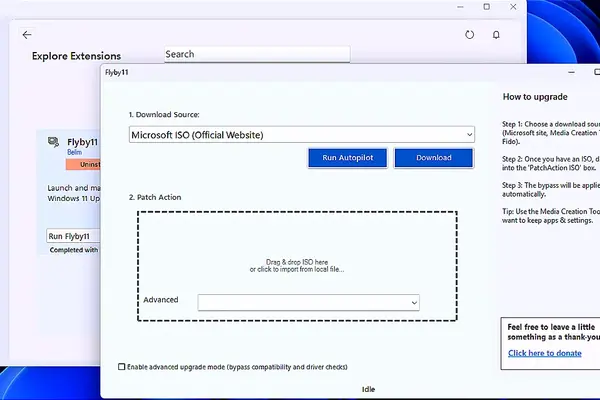This screenshot has width=600, height=400.
Task: Open the Download Source dropdown
Action: click(x=302, y=135)
